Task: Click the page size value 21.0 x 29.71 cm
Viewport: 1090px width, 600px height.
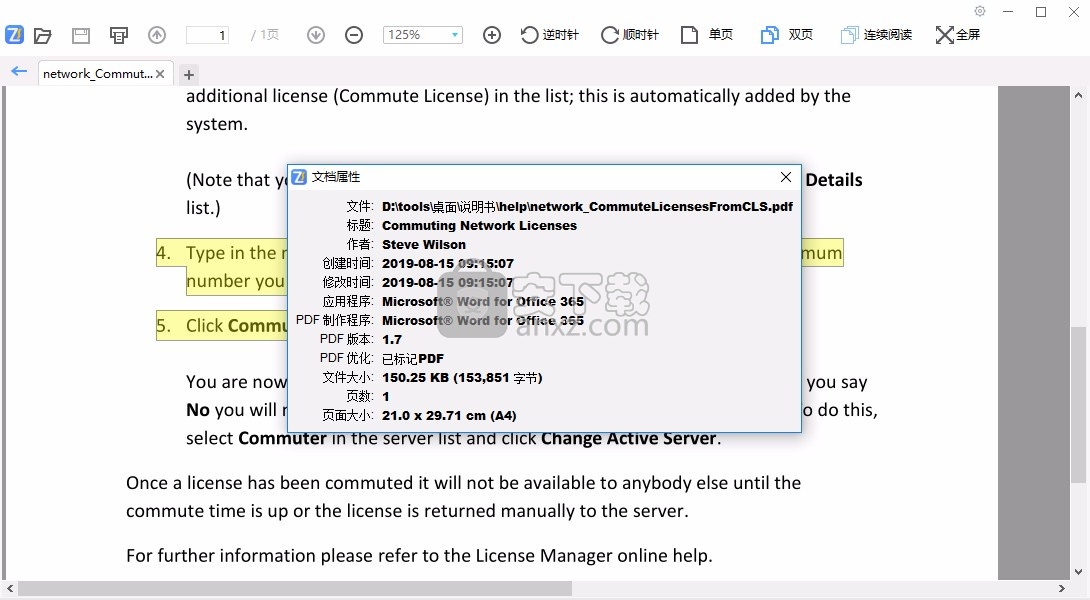Action: [x=449, y=416]
